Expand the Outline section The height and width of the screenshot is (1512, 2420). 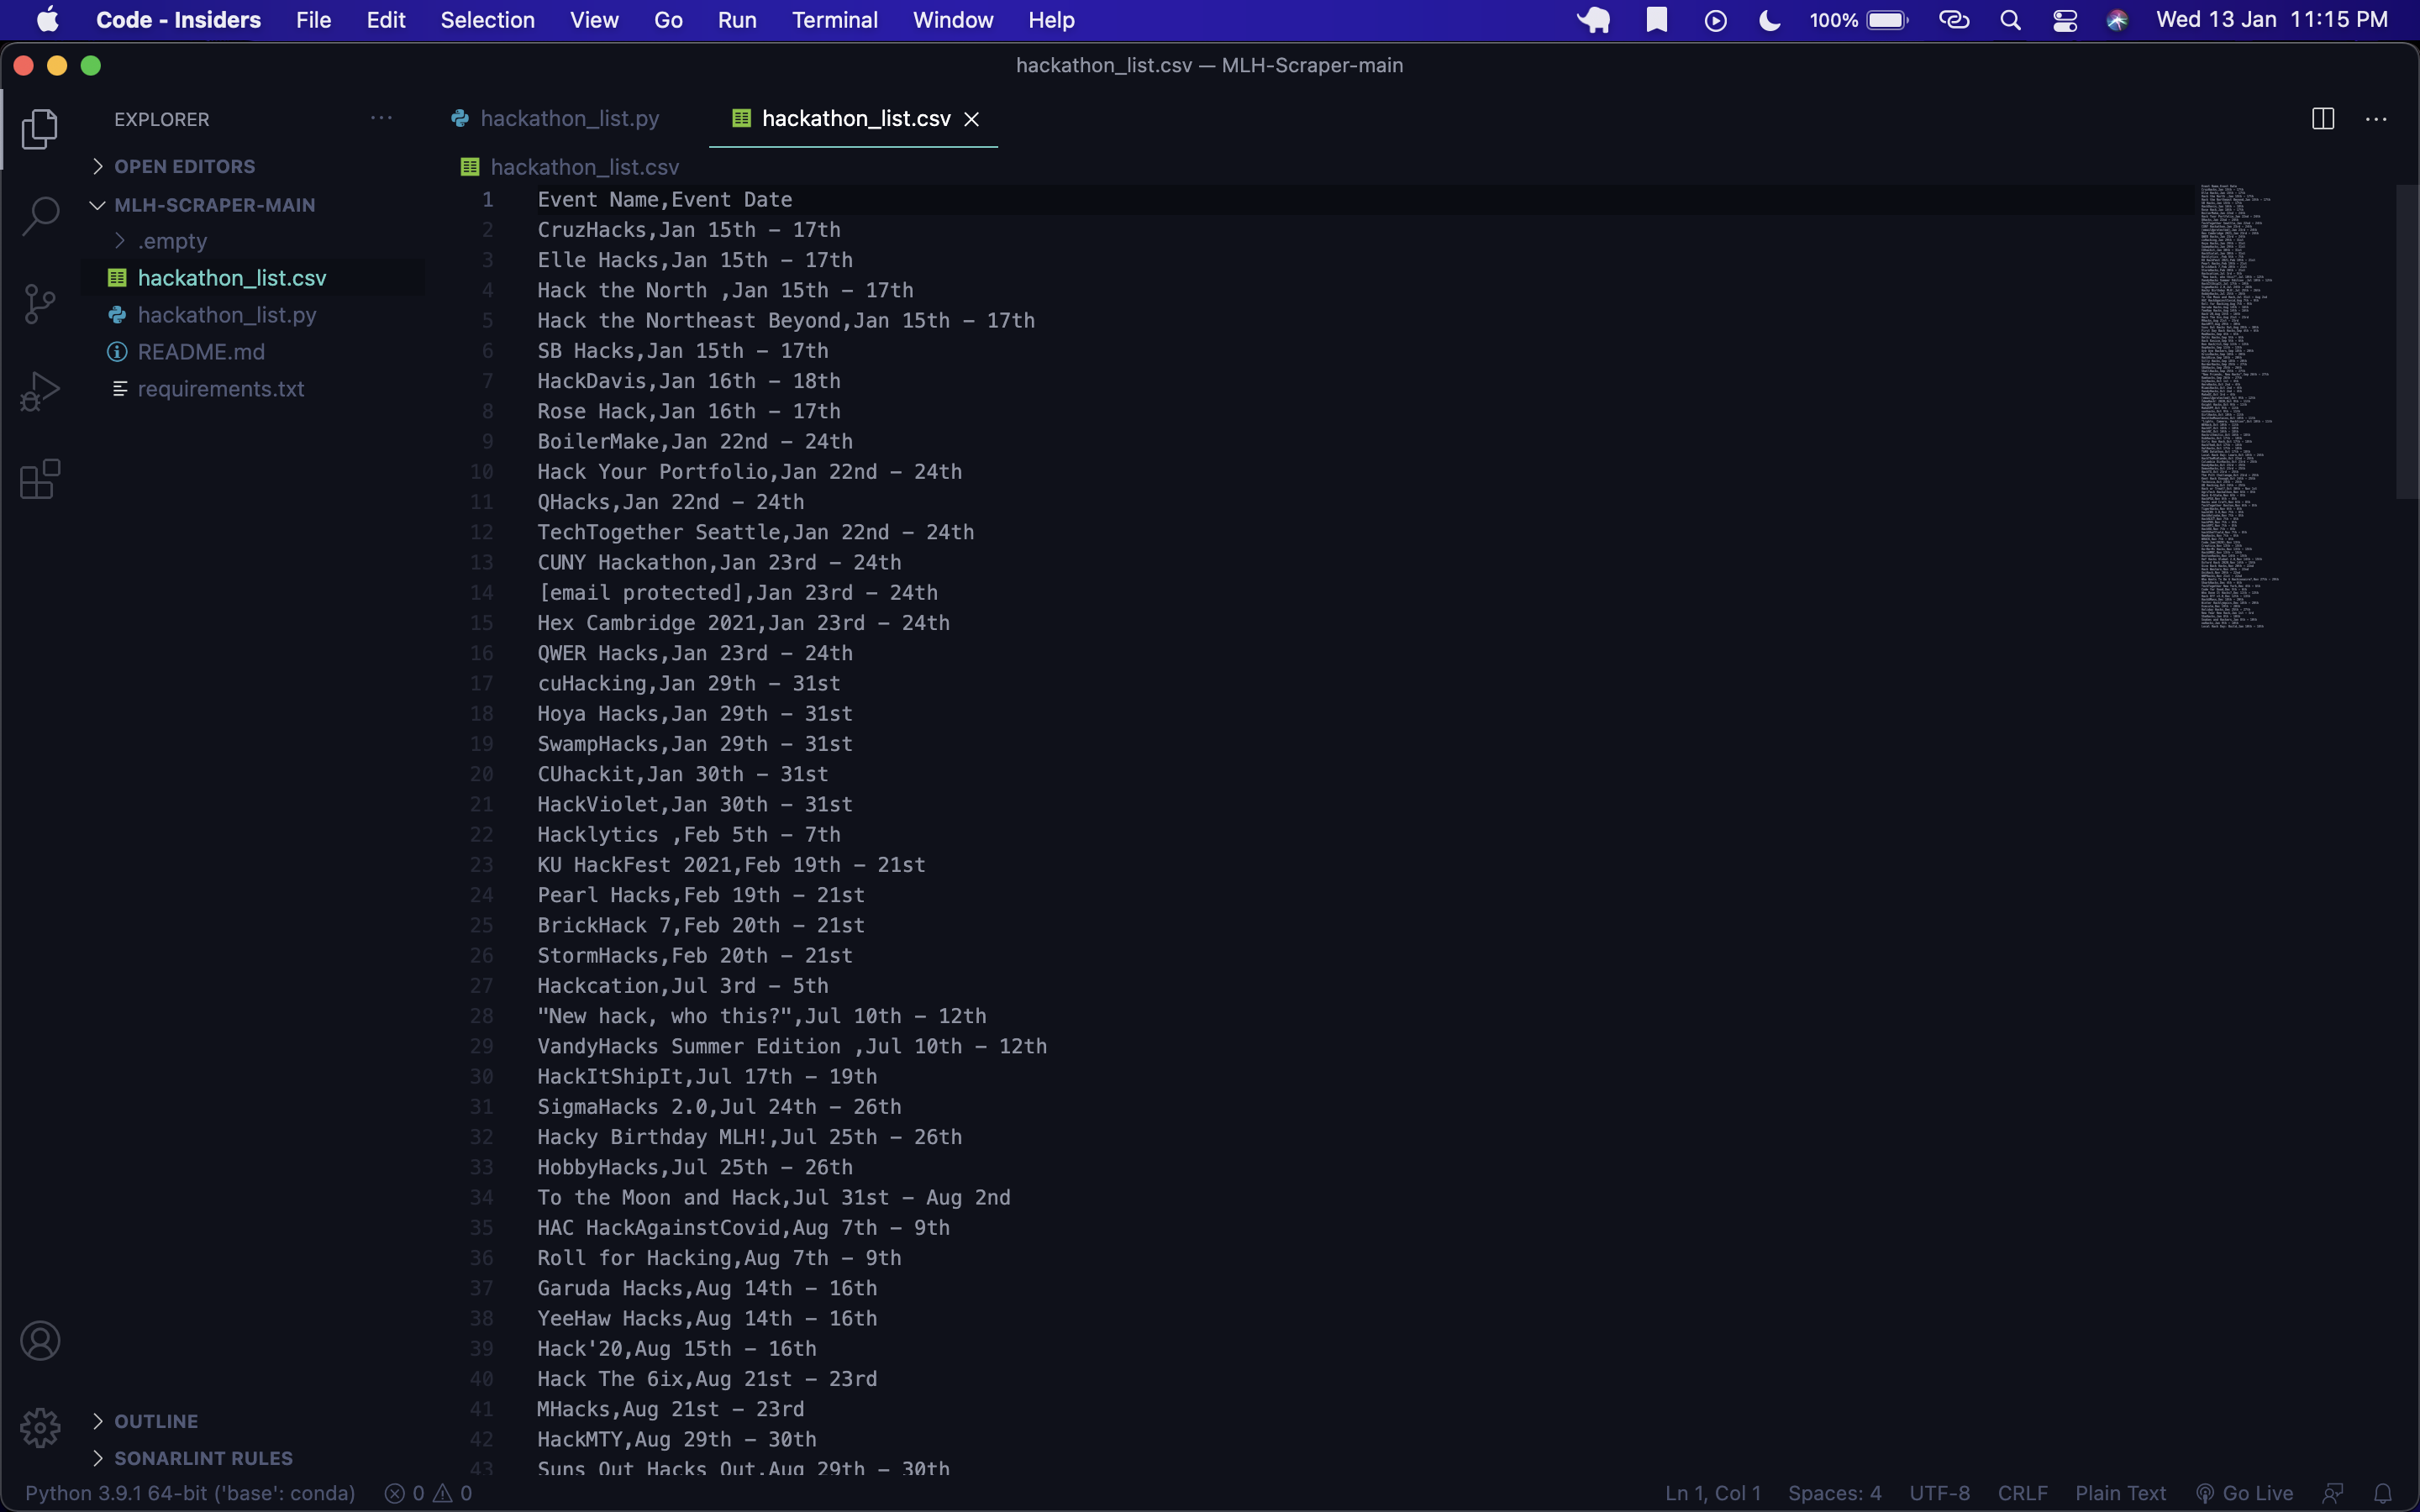pyautogui.click(x=156, y=1421)
